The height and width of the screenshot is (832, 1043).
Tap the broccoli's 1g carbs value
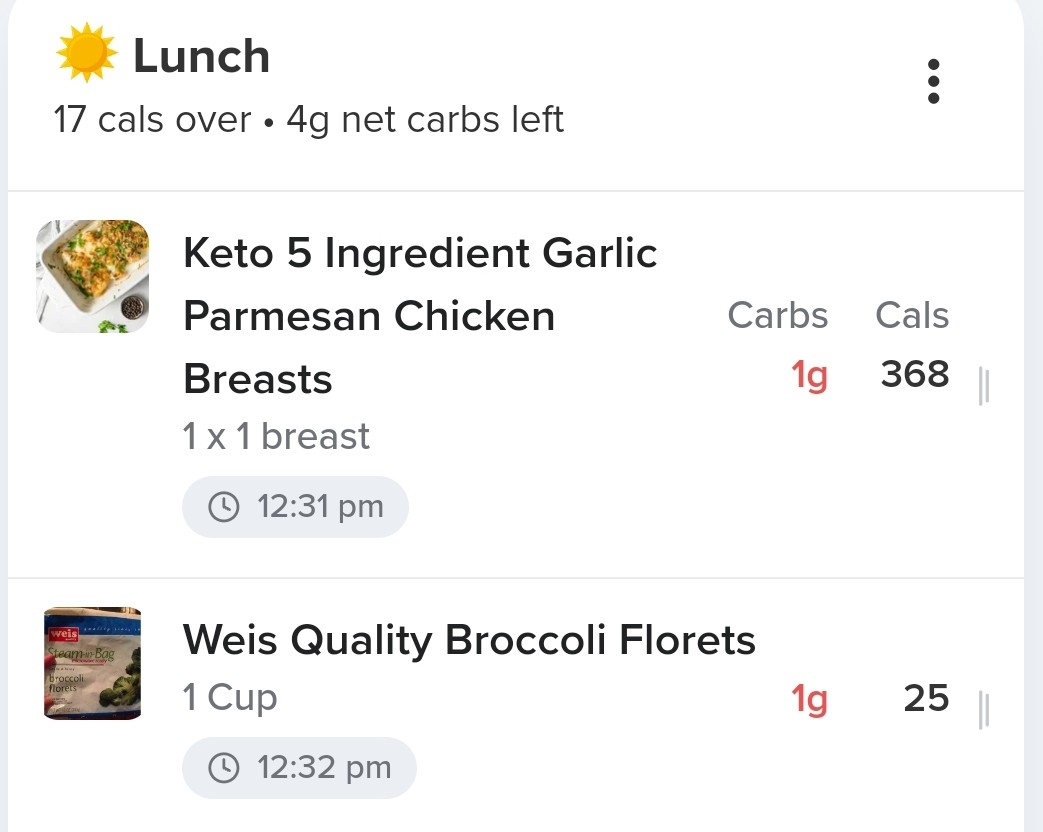(x=809, y=699)
